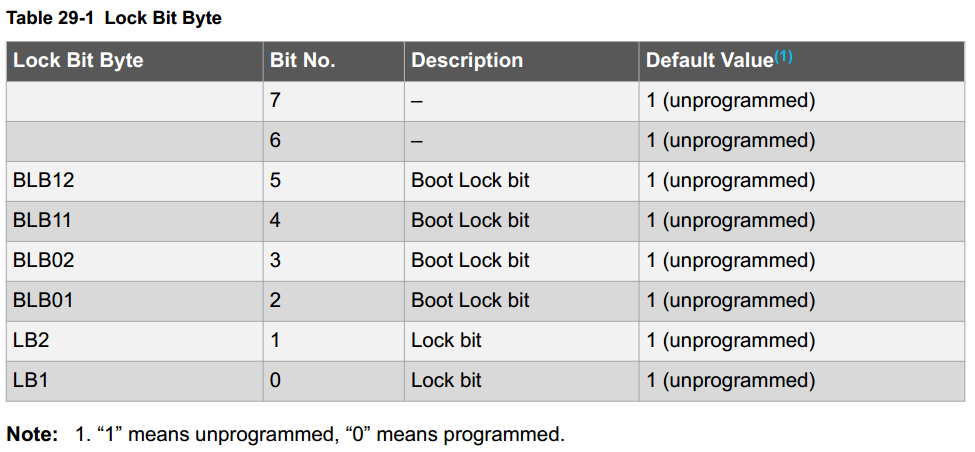Select the LB1 cell
Image resolution: width=975 pixels, height=452 pixels.
tap(135, 381)
